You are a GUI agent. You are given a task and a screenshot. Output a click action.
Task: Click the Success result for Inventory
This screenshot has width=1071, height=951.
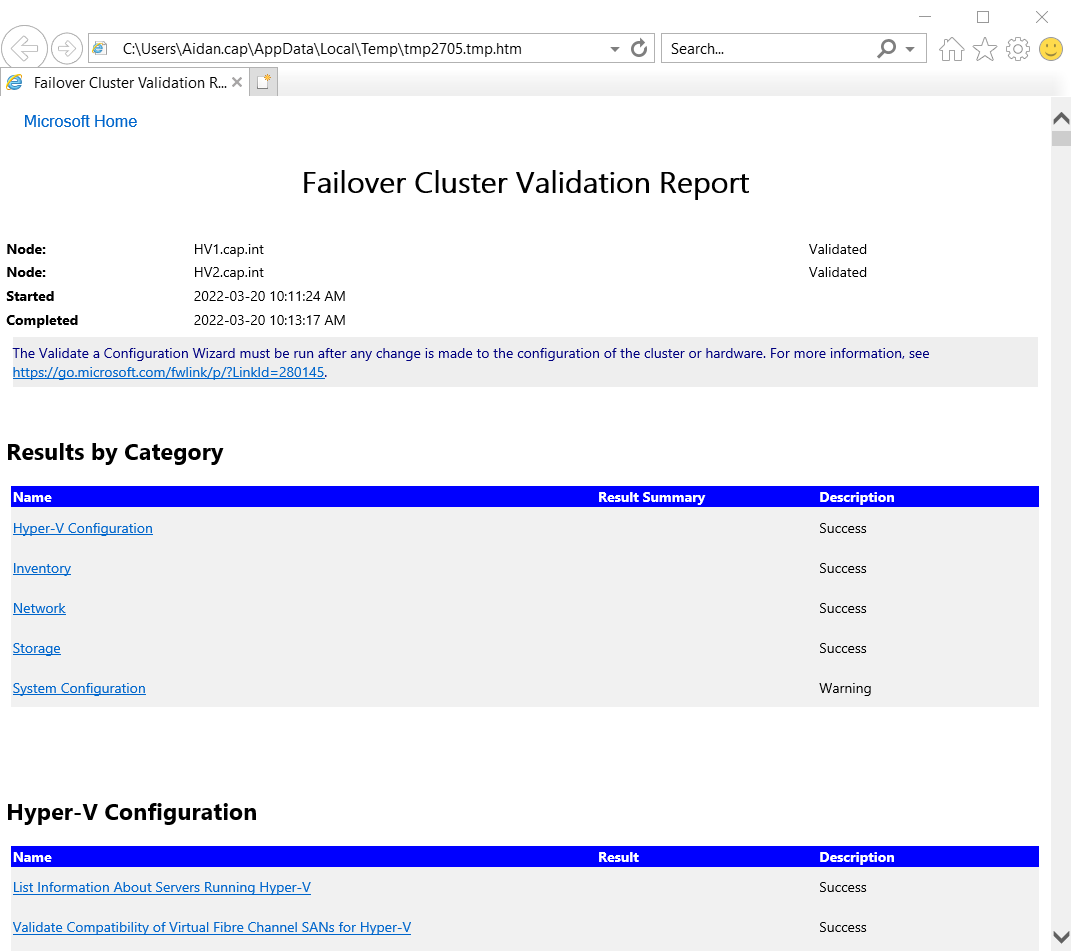843,568
